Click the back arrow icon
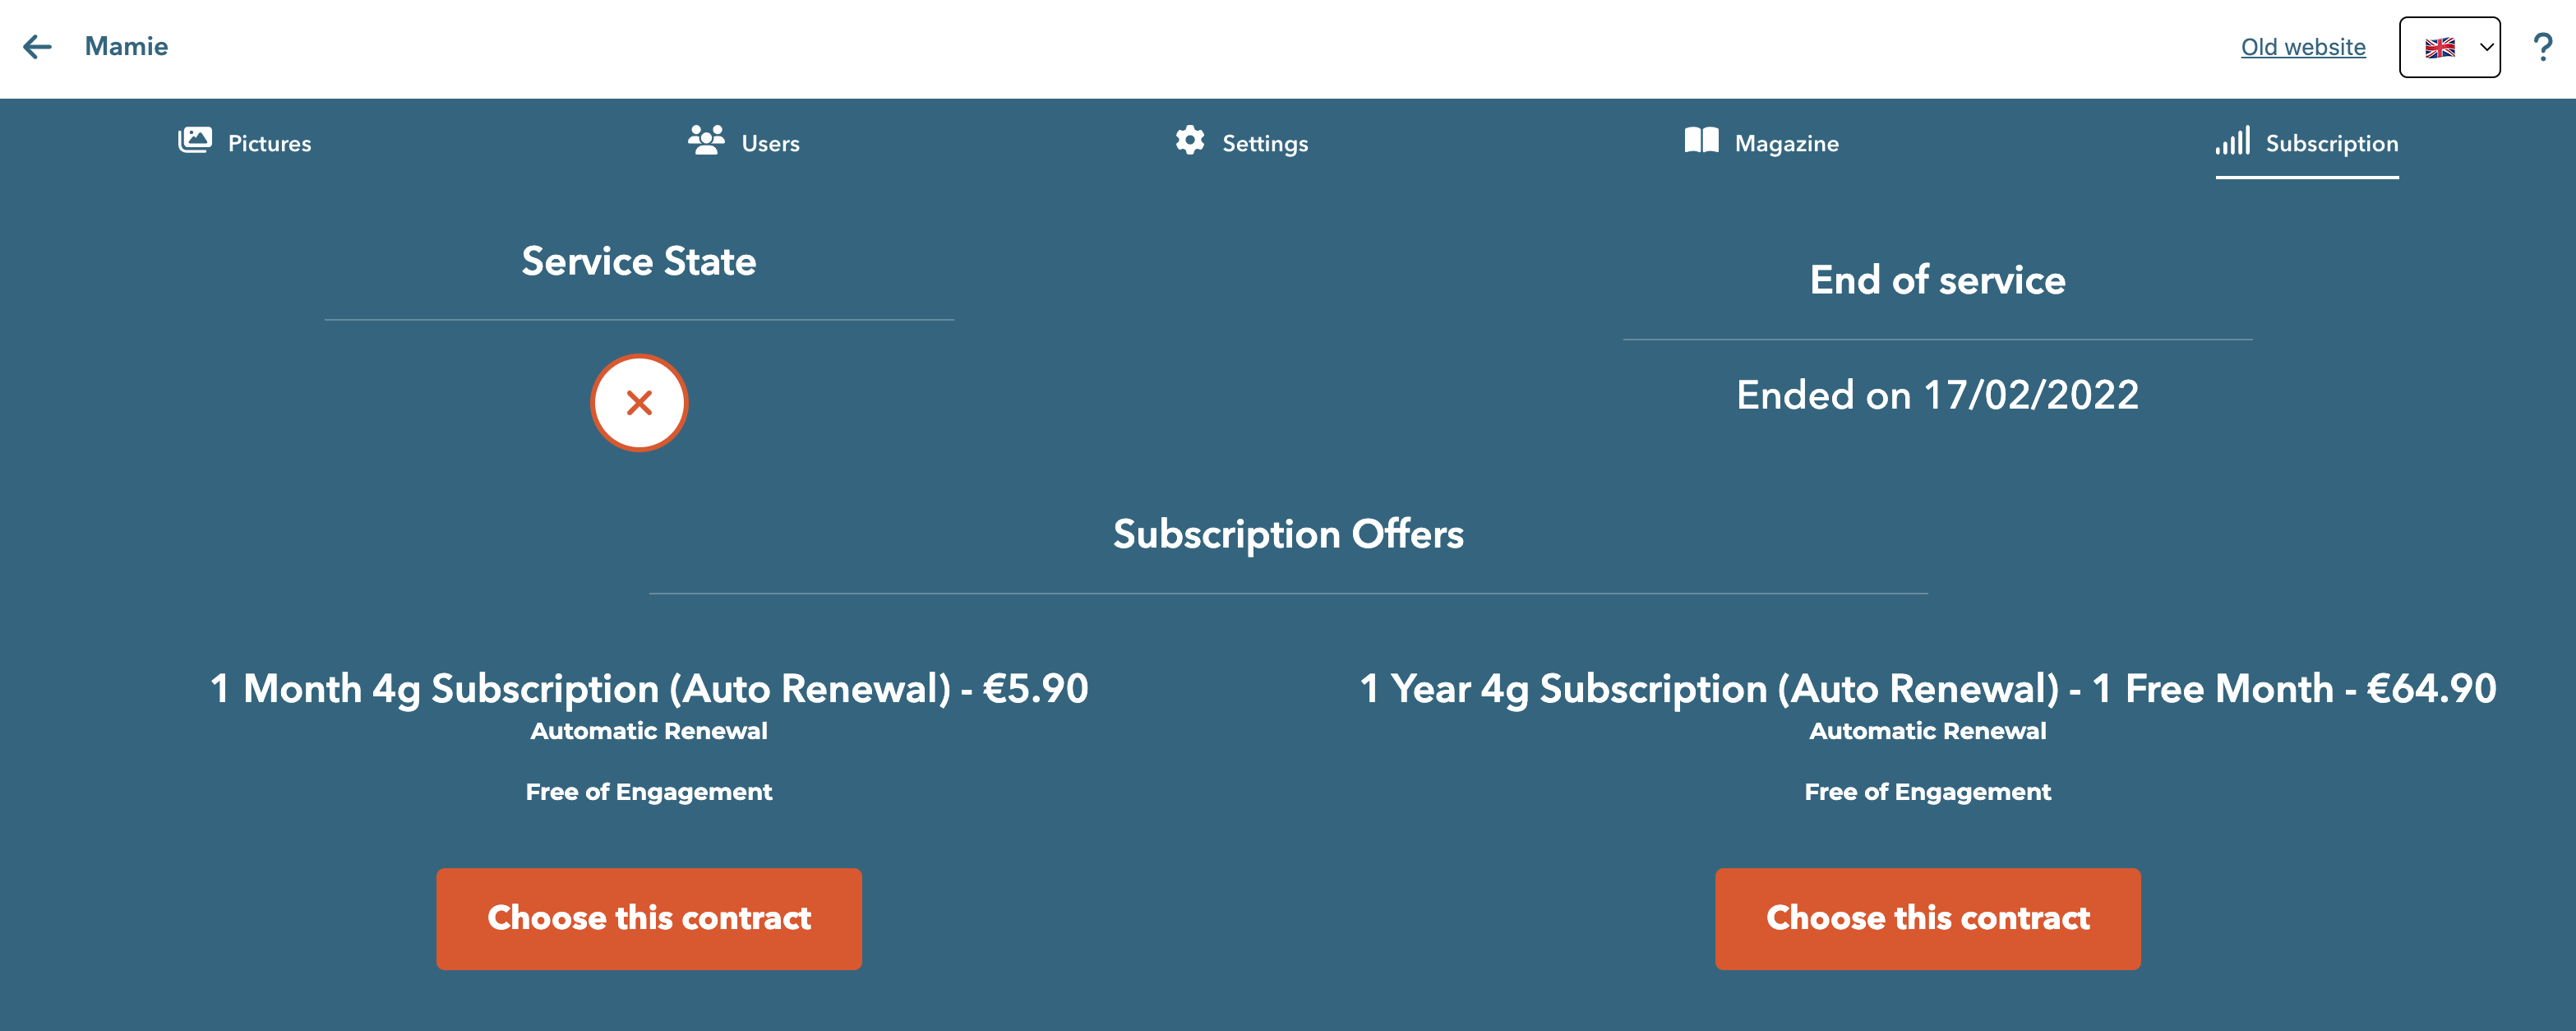This screenshot has width=2576, height=1031. (x=37, y=46)
